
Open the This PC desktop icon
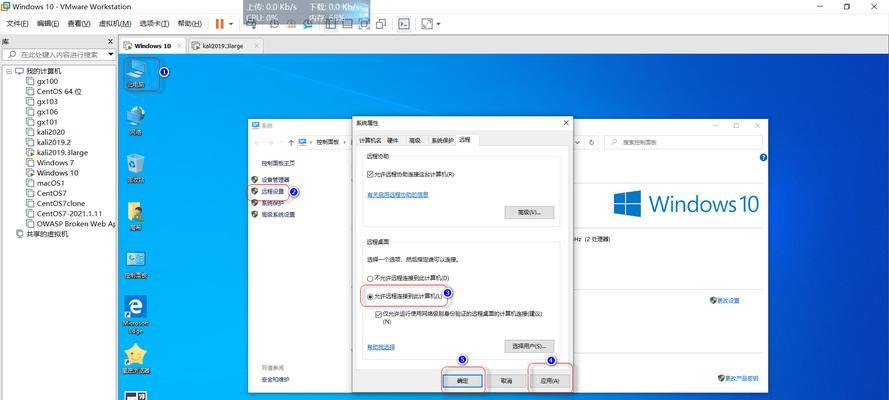pyautogui.click(x=136, y=74)
